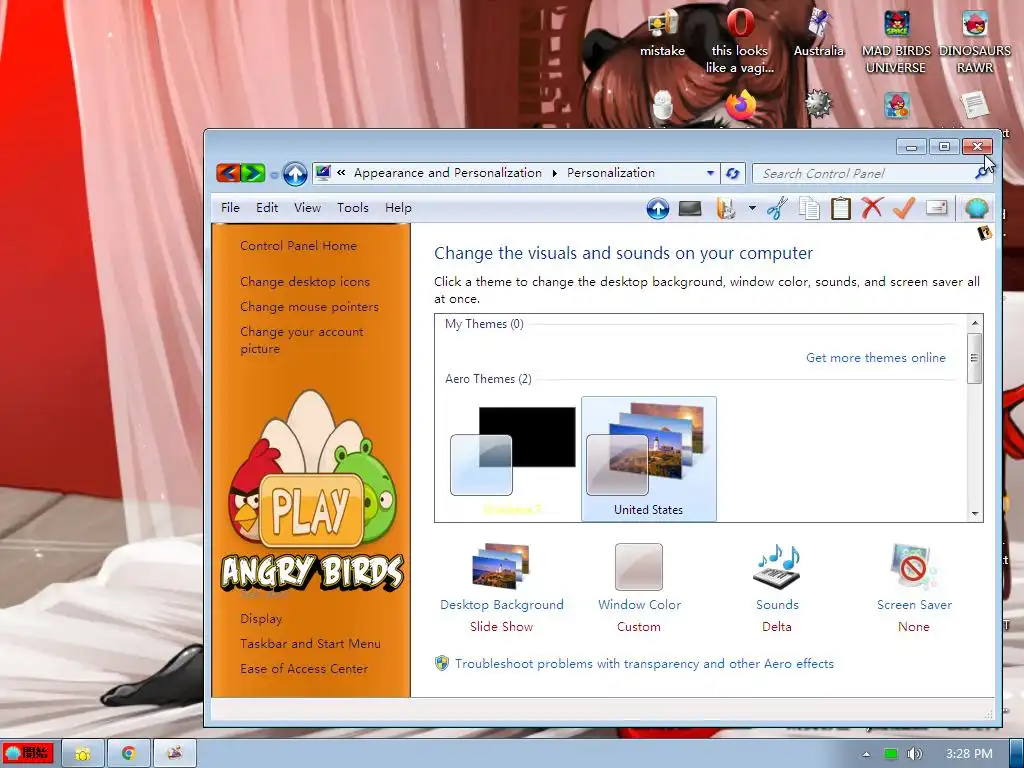The width and height of the screenshot is (1024, 768).
Task: Select the United States theme
Action: coord(648,458)
